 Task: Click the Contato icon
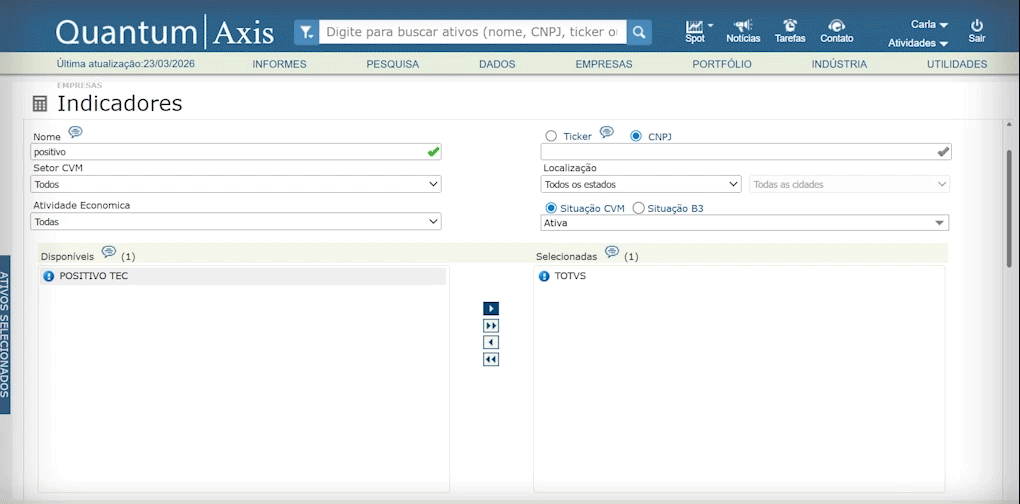(x=837, y=26)
